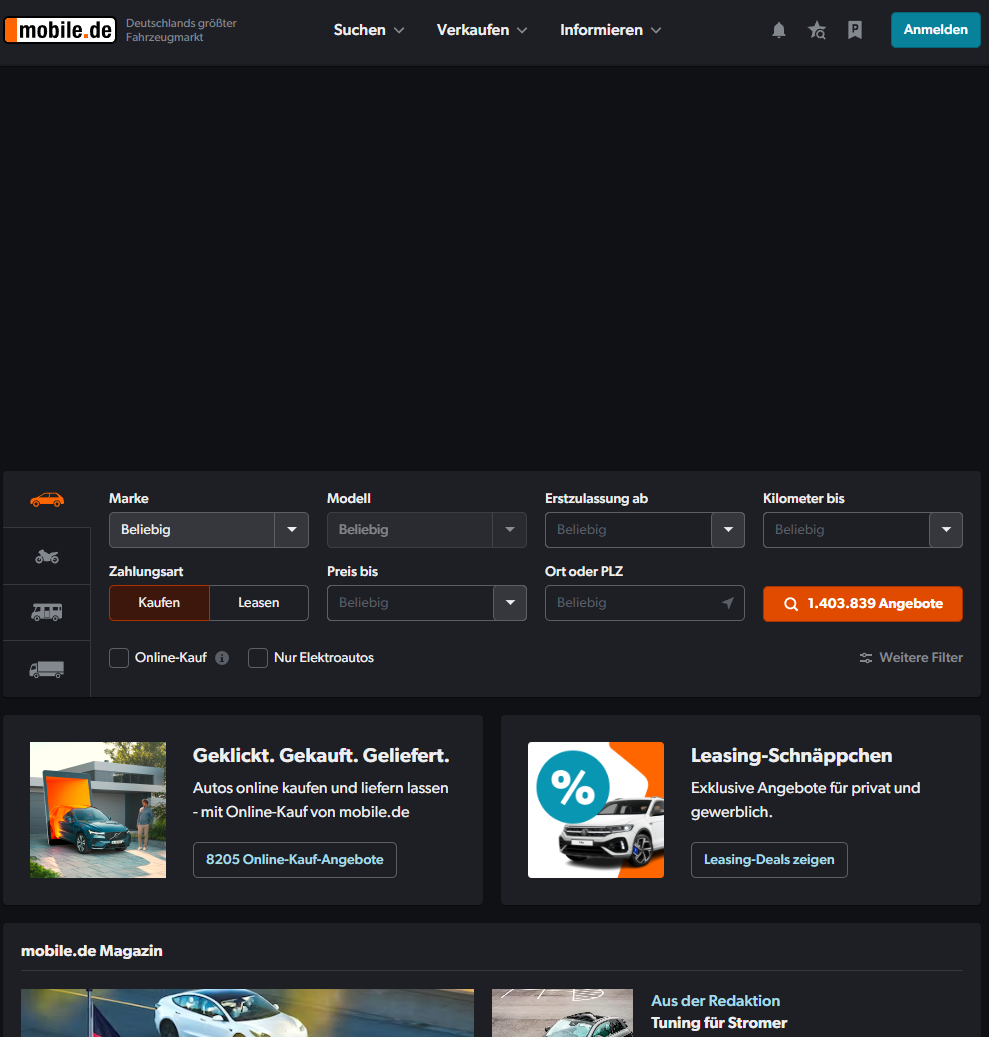
Task: Open 8205 Online-Kauf-Angebote
Action: point(295,860)
